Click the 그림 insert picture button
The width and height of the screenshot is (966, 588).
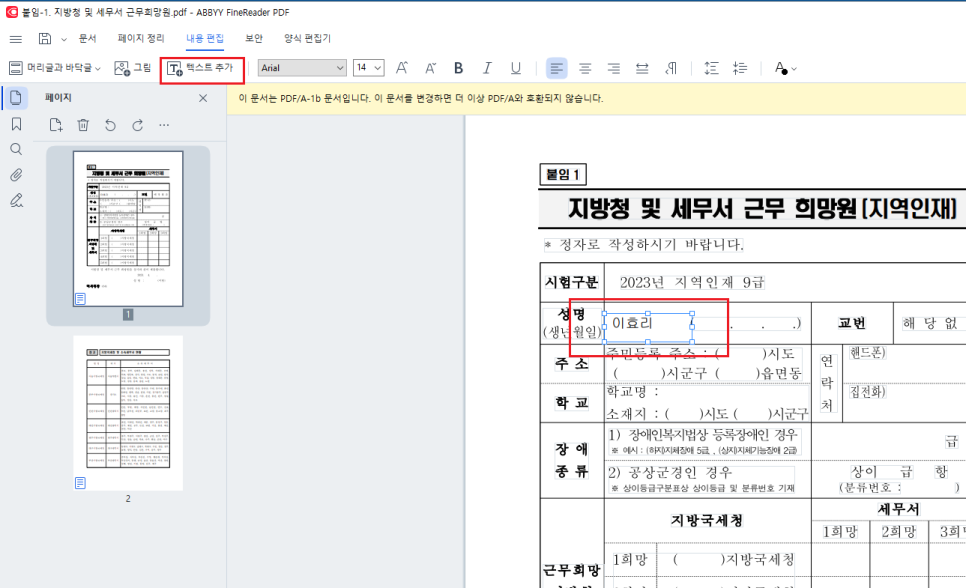coord(132,68)
